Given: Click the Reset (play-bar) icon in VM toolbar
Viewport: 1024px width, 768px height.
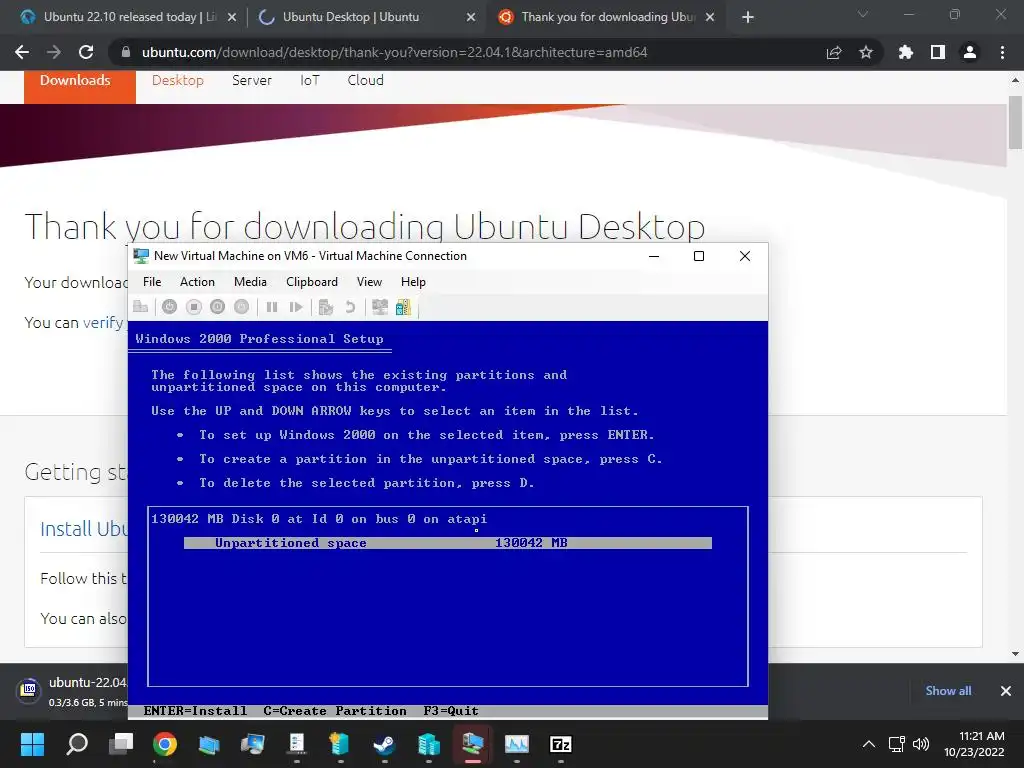Looking at the screenshot, I should [x=296, y=307].
